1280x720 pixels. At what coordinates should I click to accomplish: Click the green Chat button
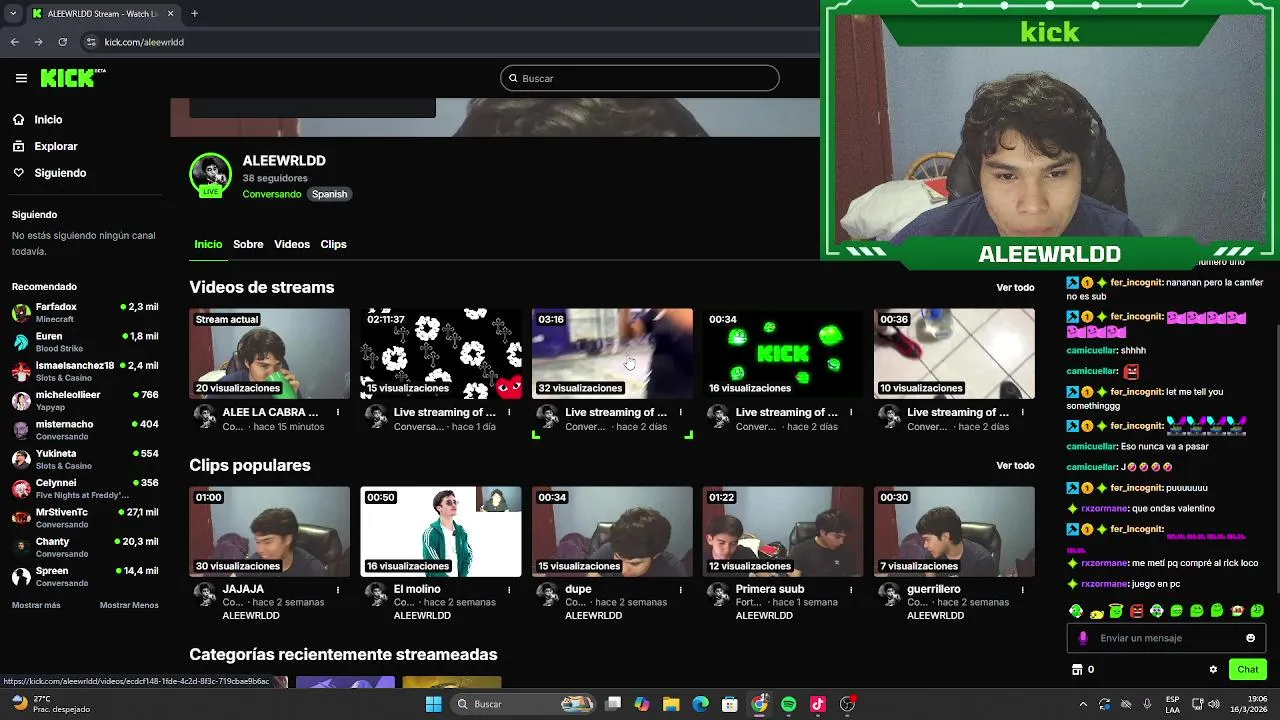(1247, 669)
